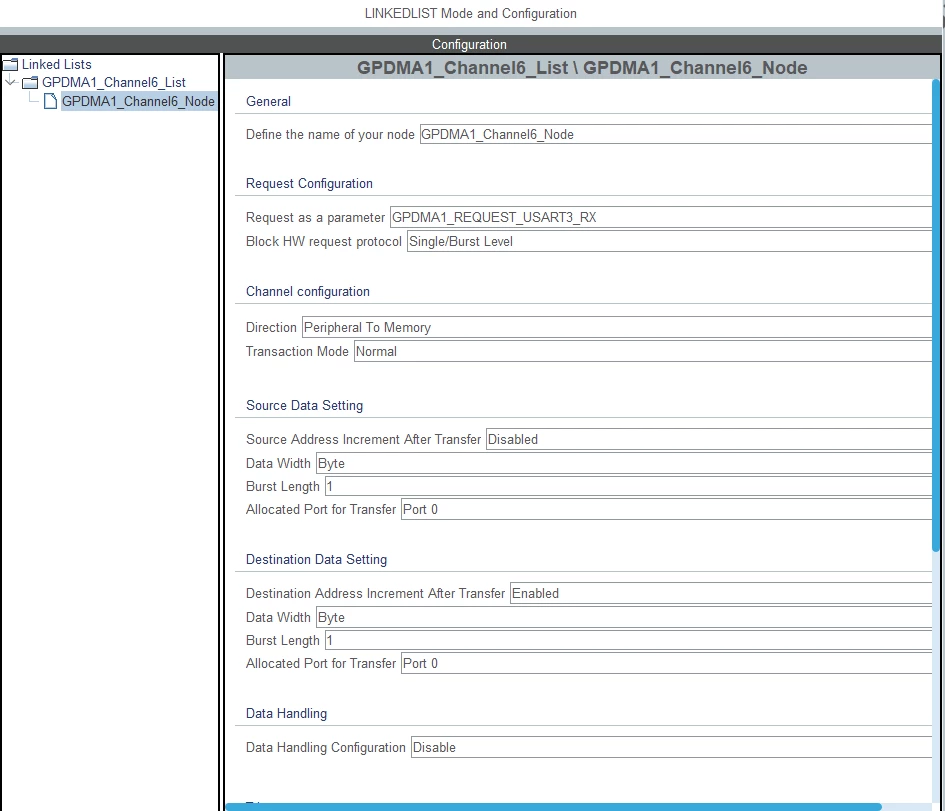Open the source Data Width dropdown

tap(624, 463)
